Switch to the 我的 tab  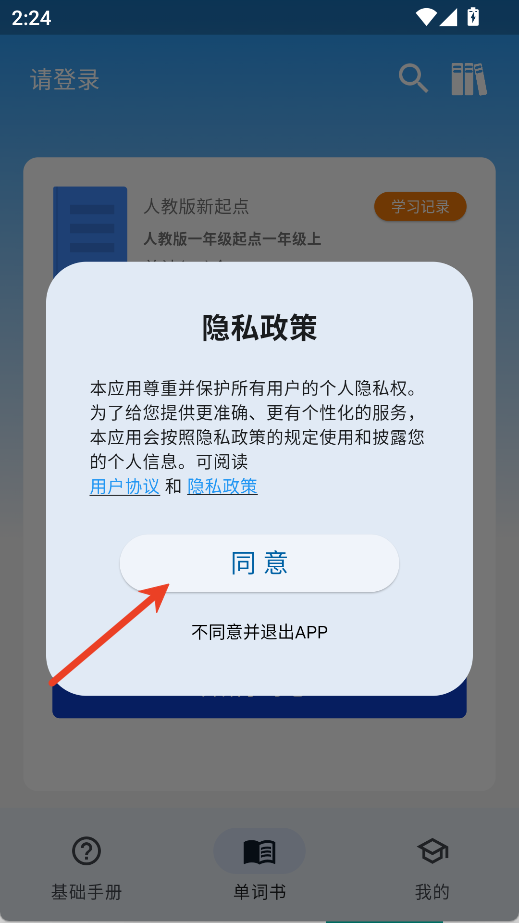click(432, 892)
